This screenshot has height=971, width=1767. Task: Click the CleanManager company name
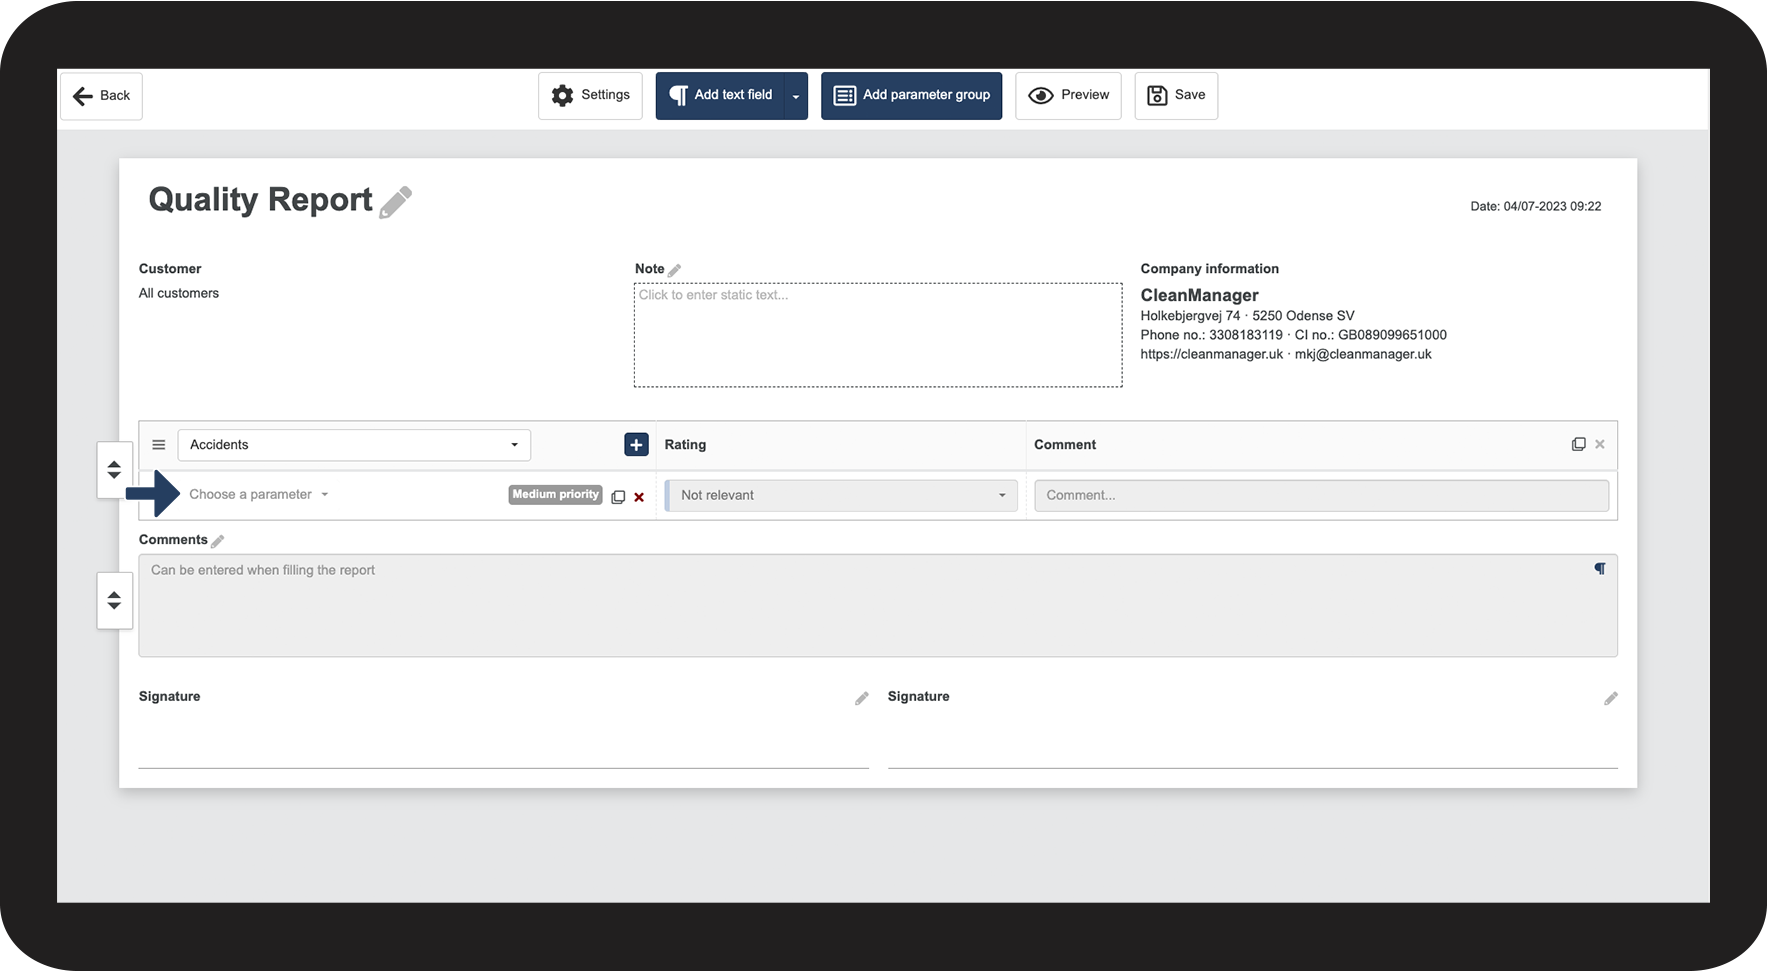[1199, 295]
